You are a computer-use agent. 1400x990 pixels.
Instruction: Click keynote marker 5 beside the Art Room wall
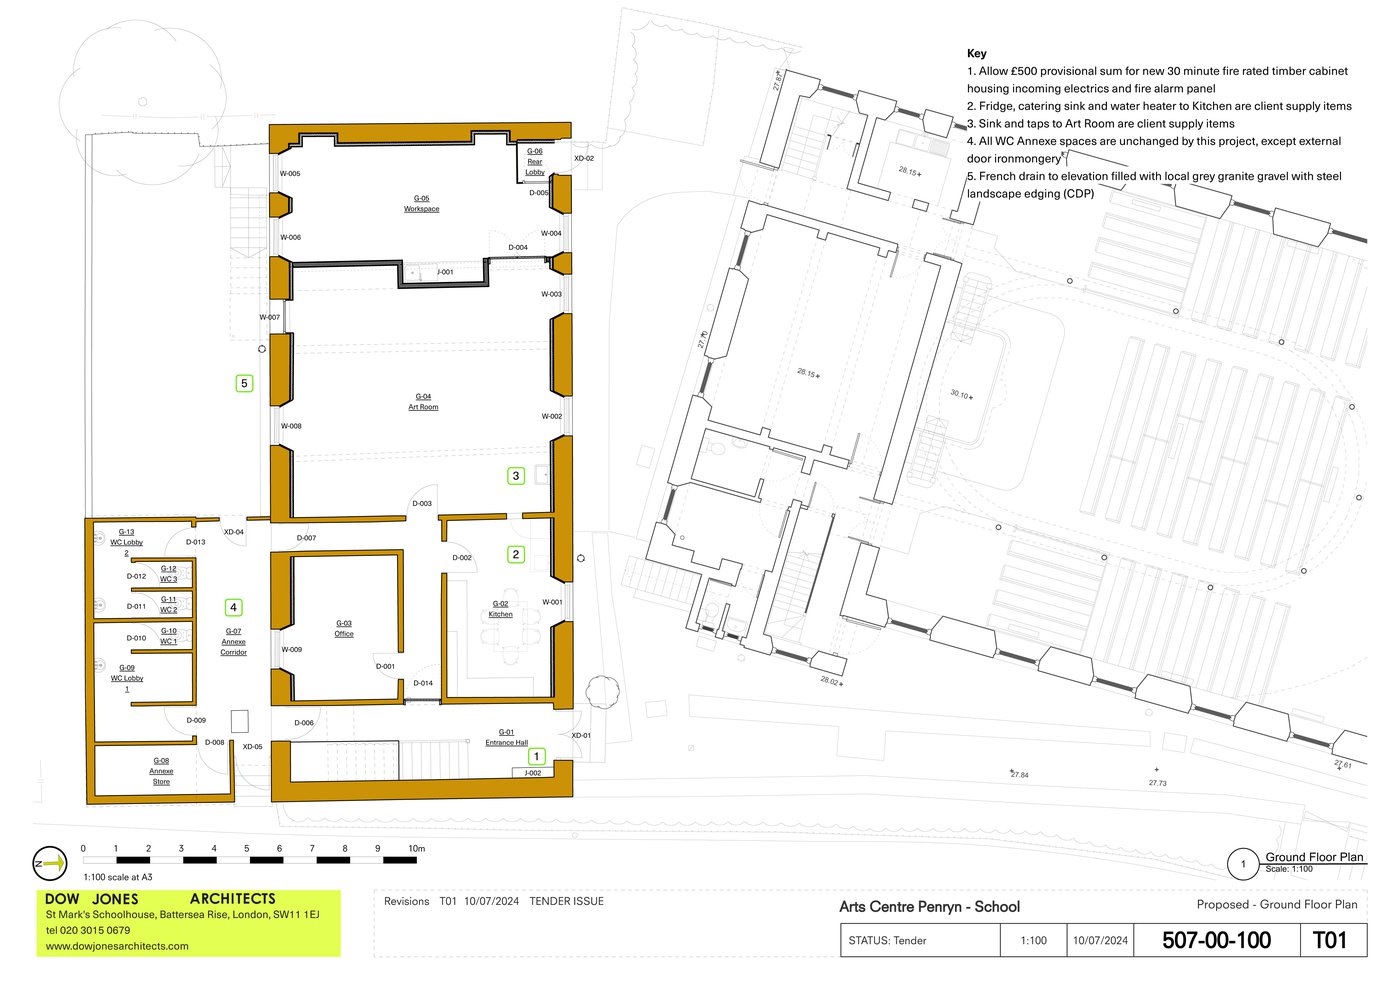coord(243,382)
